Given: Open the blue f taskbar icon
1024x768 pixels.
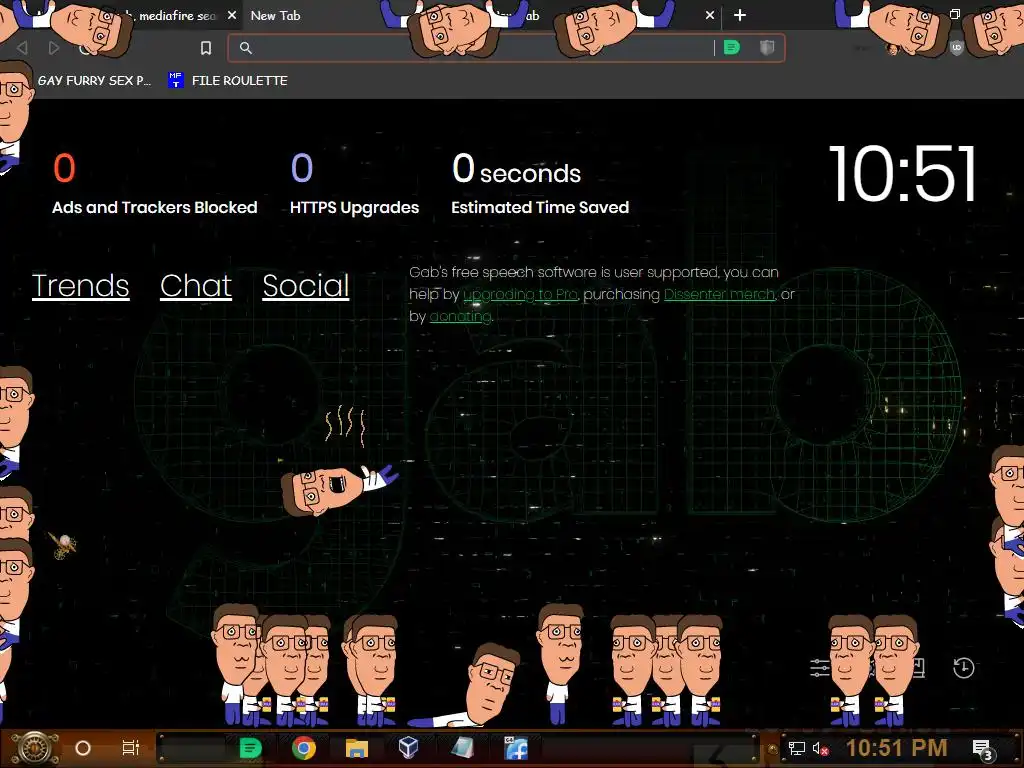Looking at the screenshot, I should (516, 748).
